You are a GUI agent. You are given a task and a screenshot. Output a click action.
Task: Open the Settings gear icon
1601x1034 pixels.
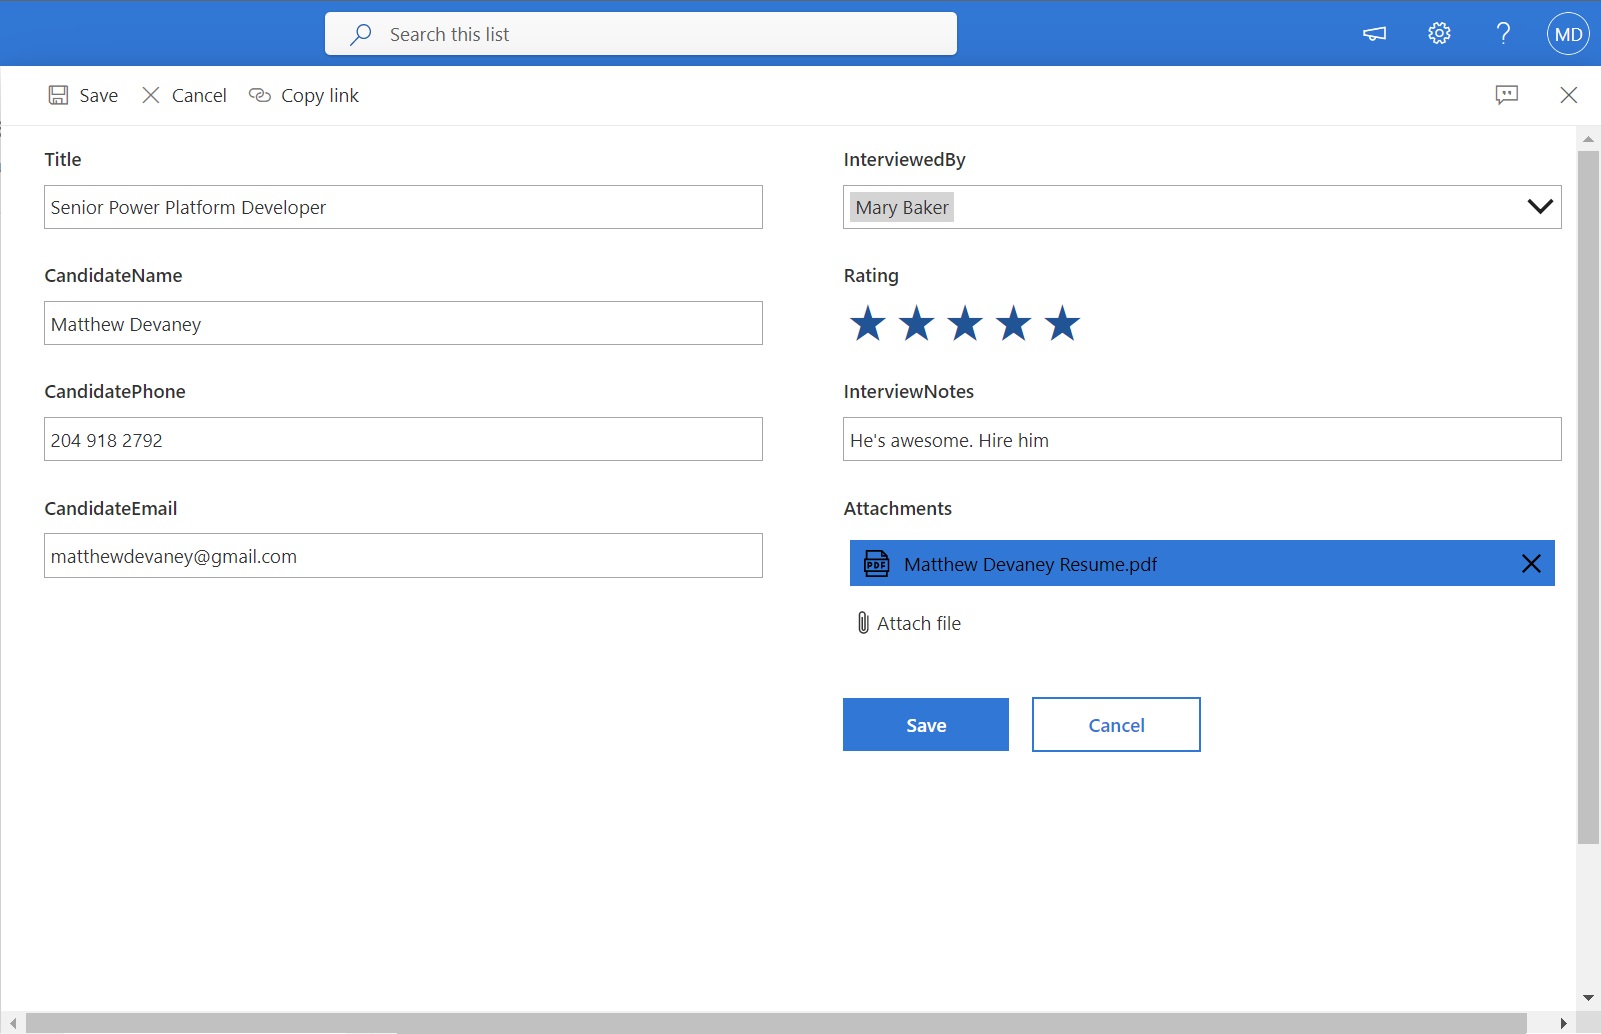point(1438,33)
